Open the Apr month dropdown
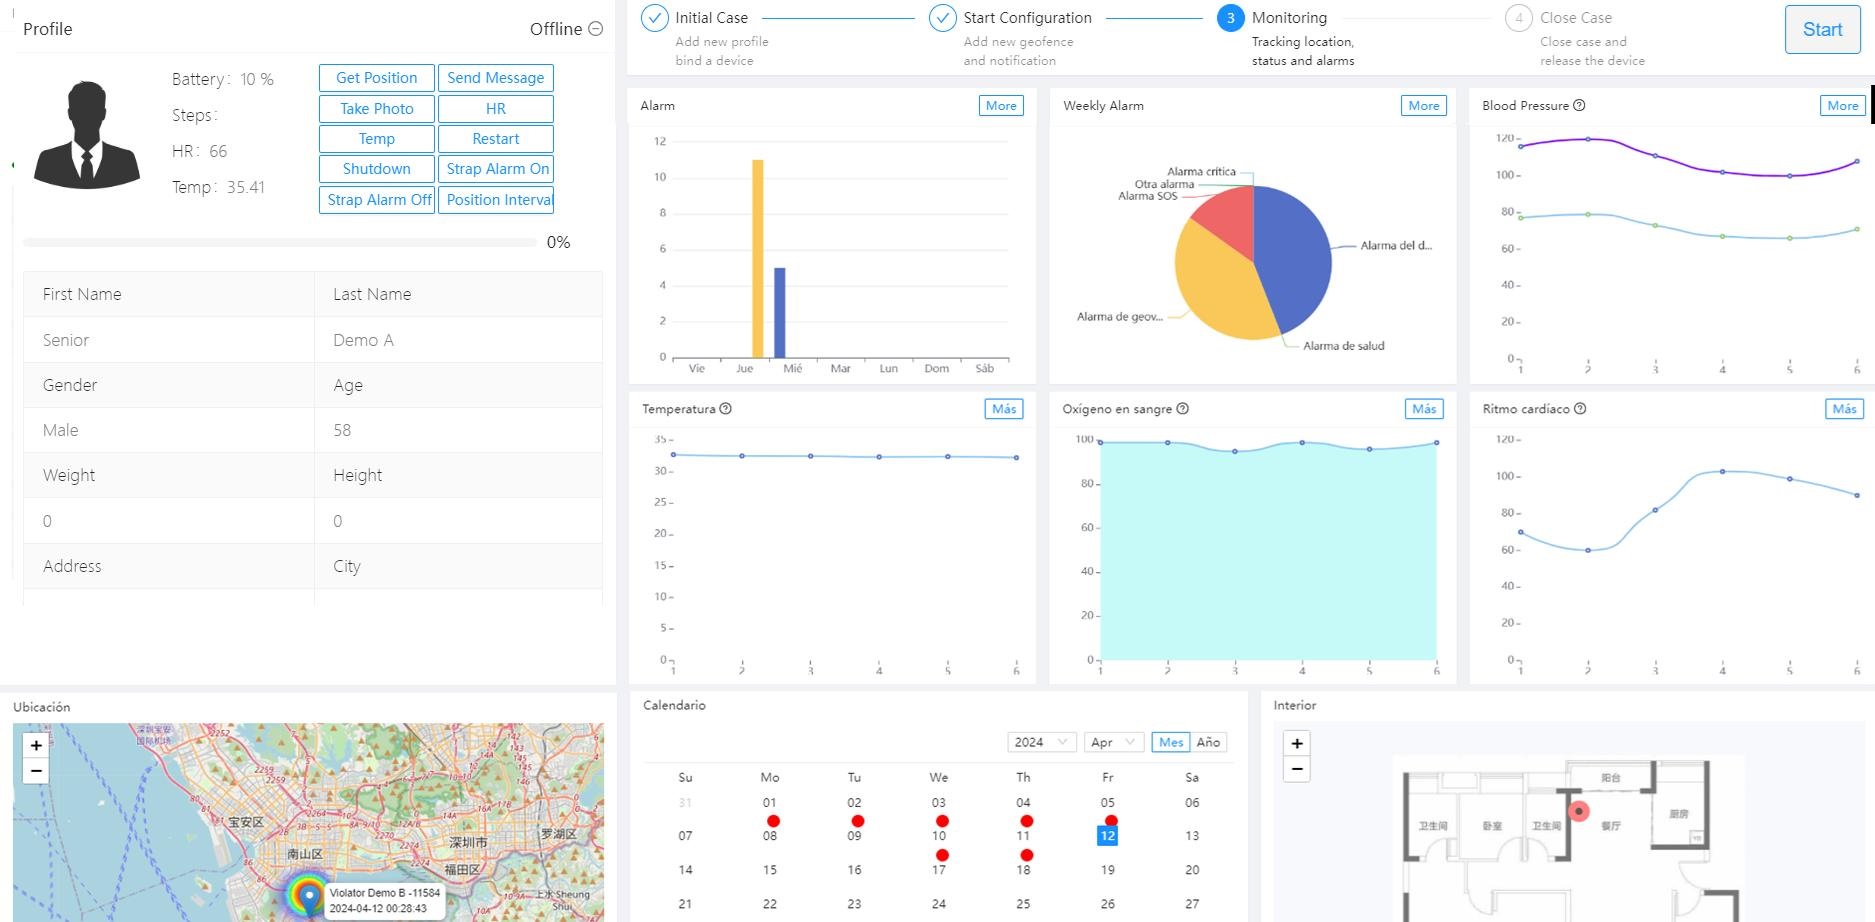The height and width of the screenshot is (922, 1875). pyautogui.click(x=1113, y=742)
